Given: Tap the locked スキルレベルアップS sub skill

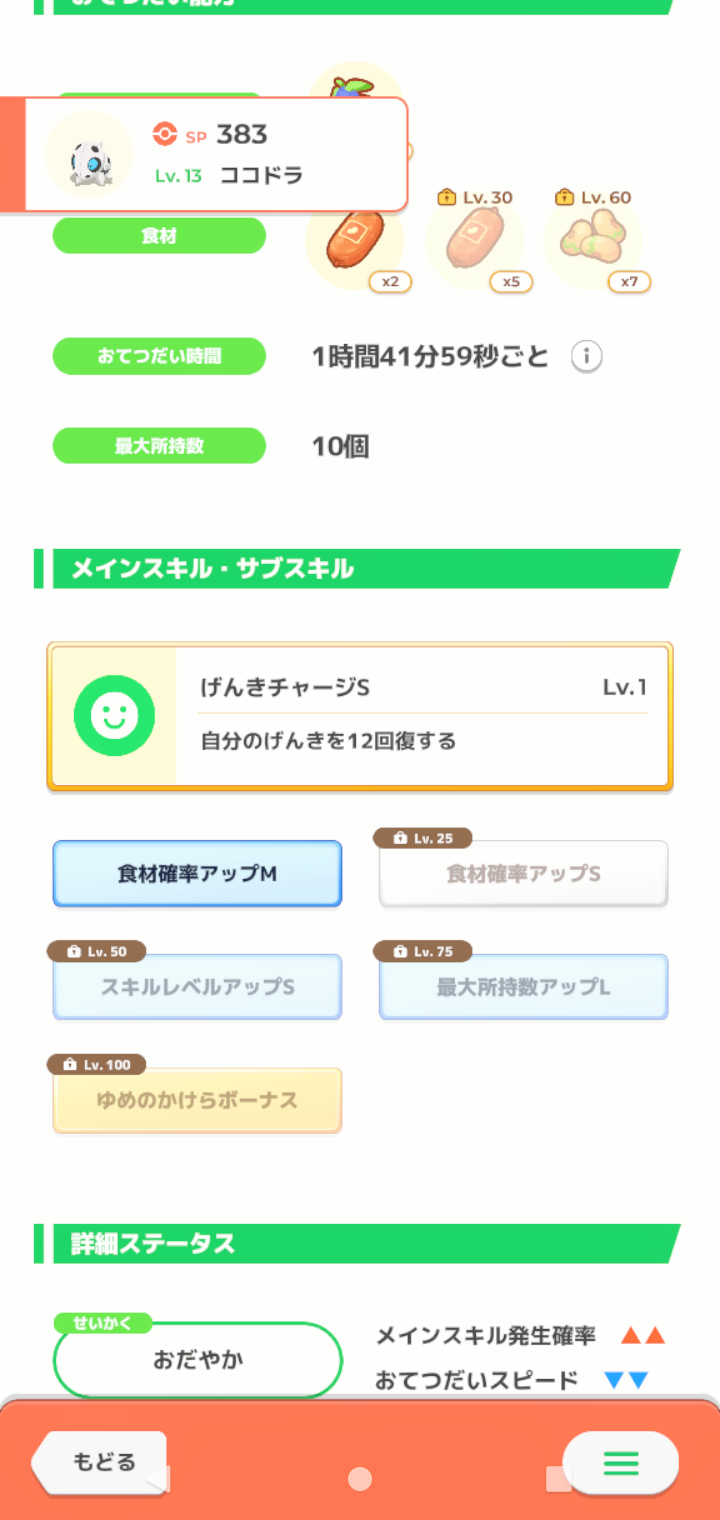Looking at the screenshot, I should (x=197, y=988).
